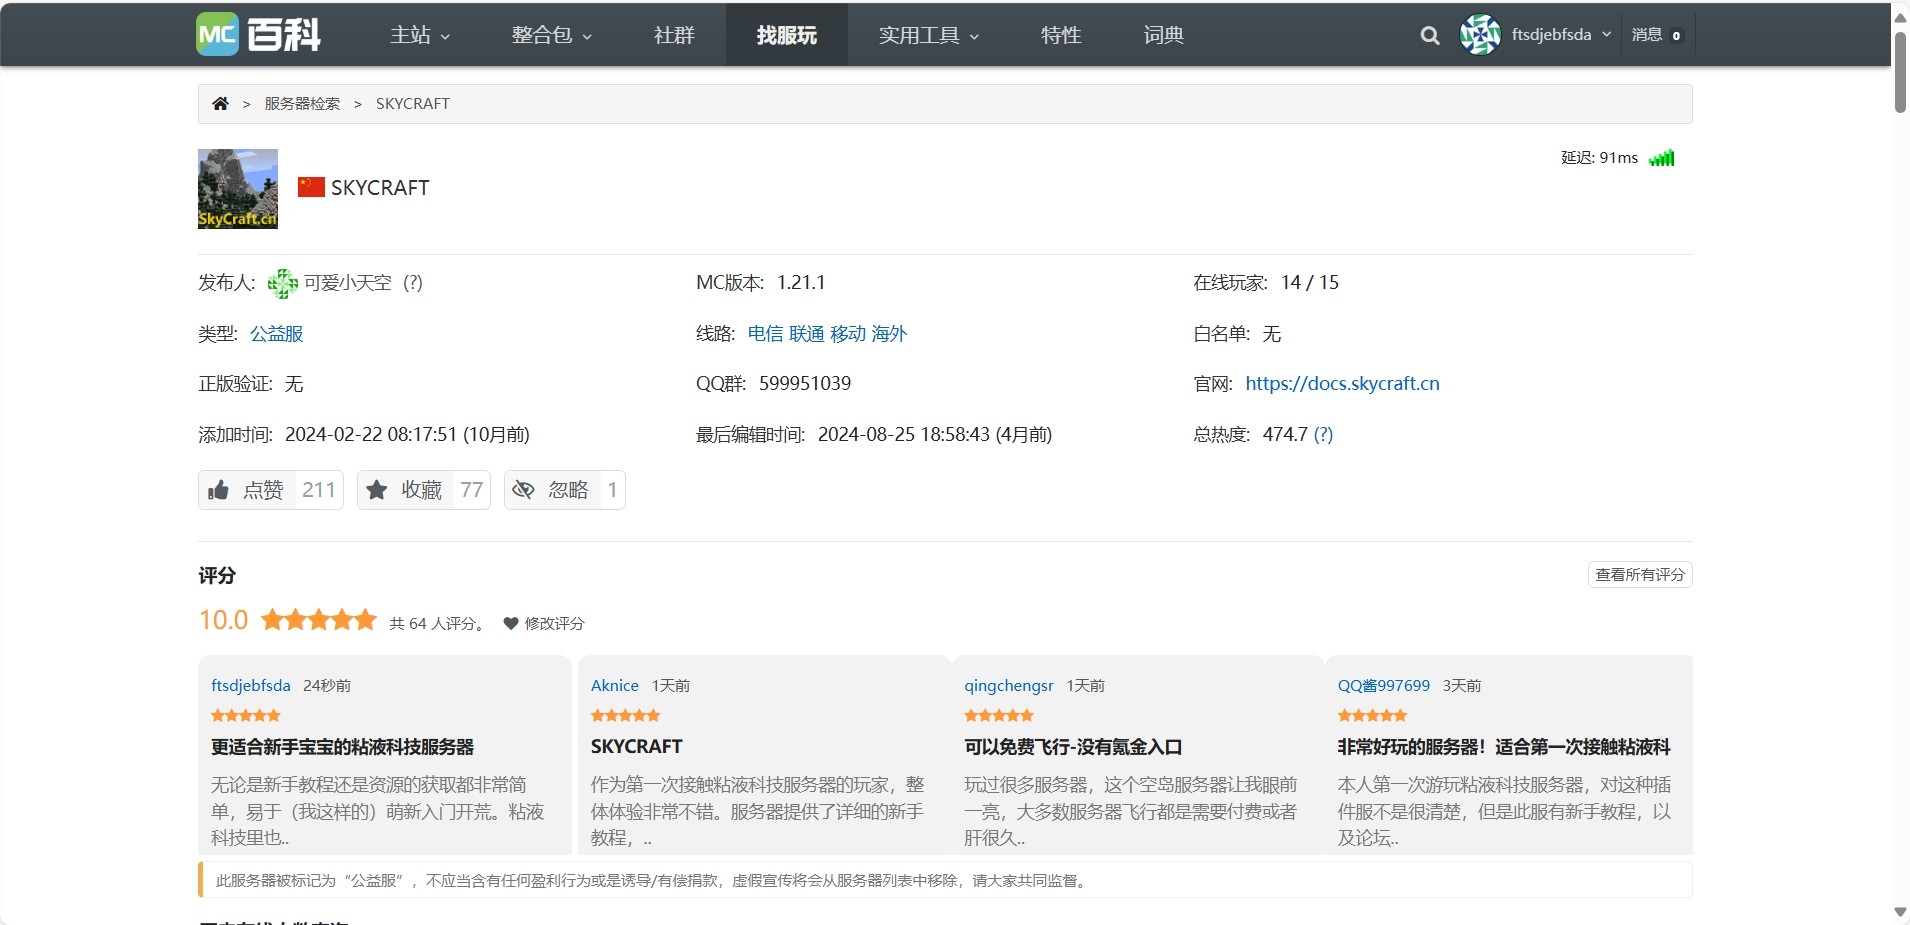Screen dimensions: 1910x925
Task: Open the MC百科 logo homepage
Action: click(x=258, y=35)
